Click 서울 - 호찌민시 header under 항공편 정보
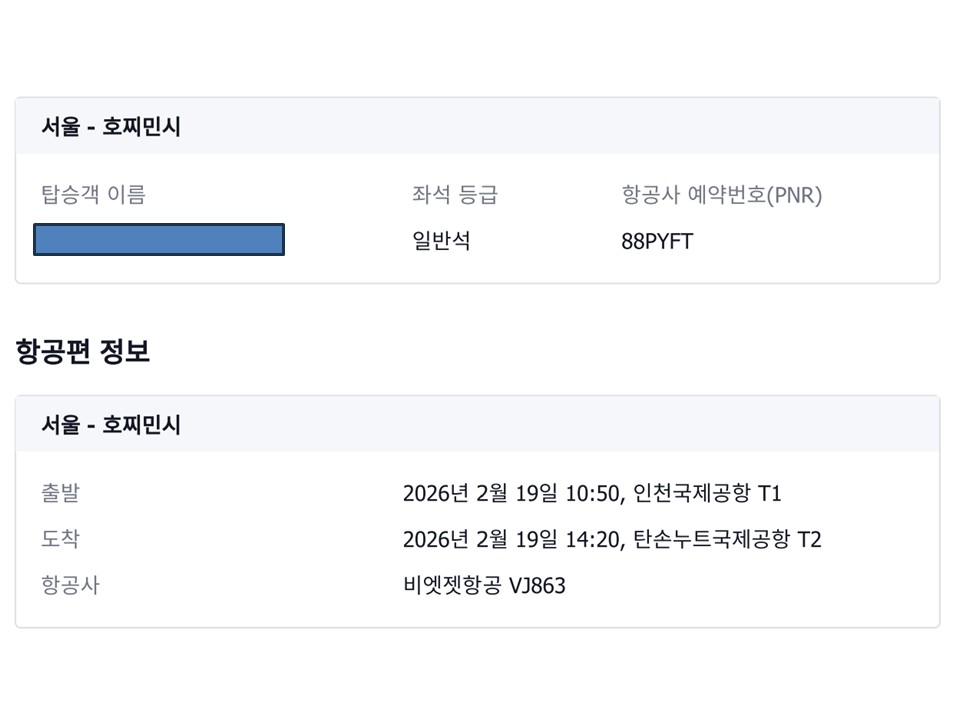Viewport: 960px width, 720px height. (x=111, y=424)
